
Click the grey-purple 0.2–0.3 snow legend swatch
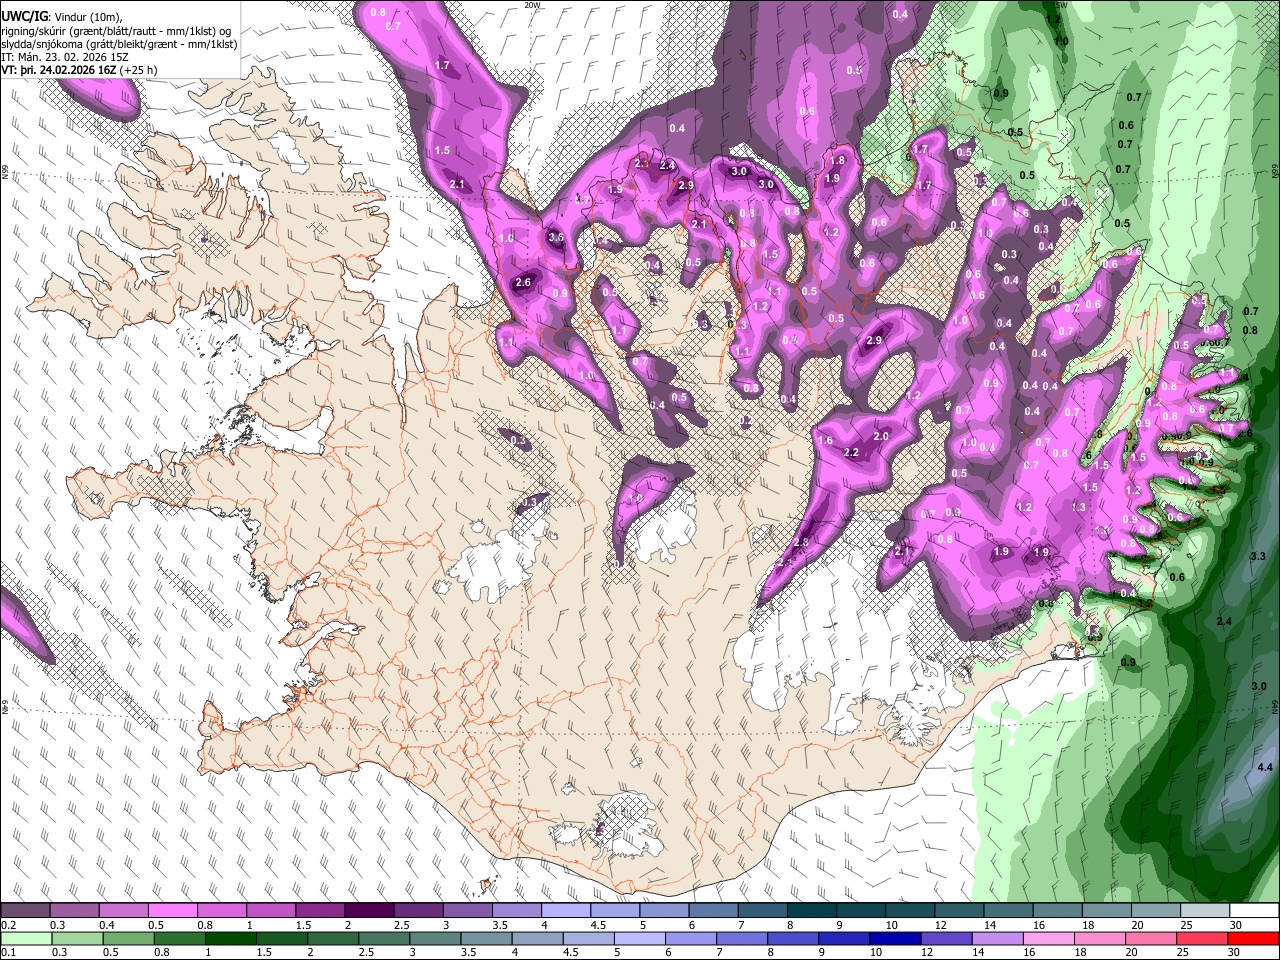(x=25, y=911)
